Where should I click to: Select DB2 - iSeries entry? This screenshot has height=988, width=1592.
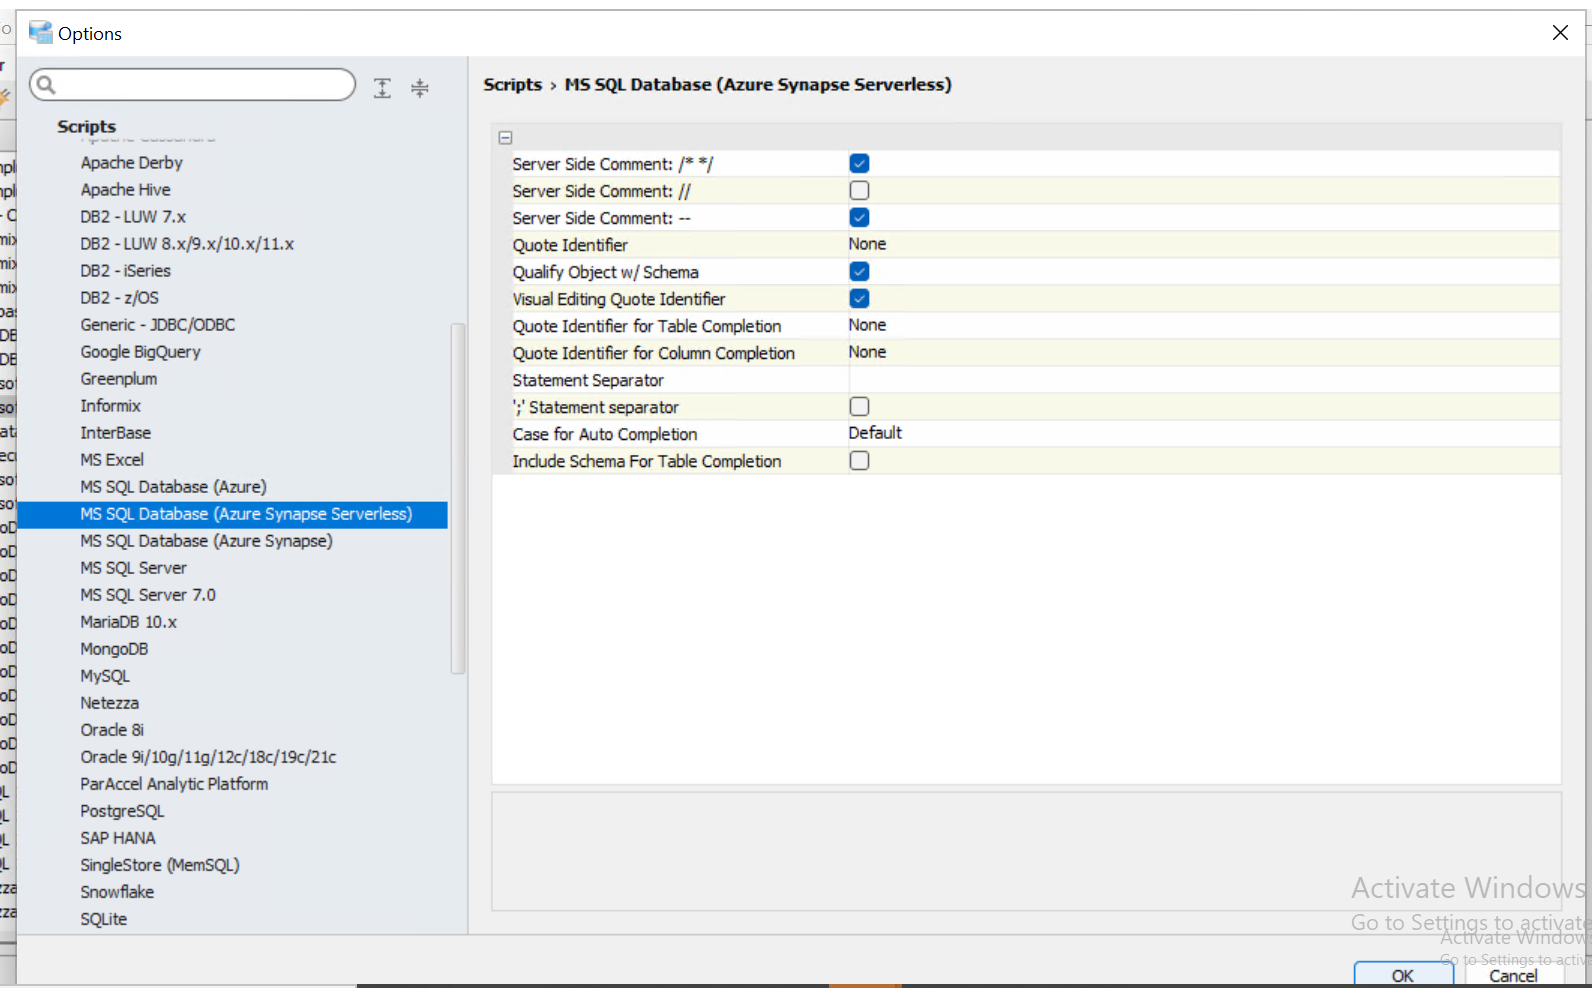(x=126, y=271)
